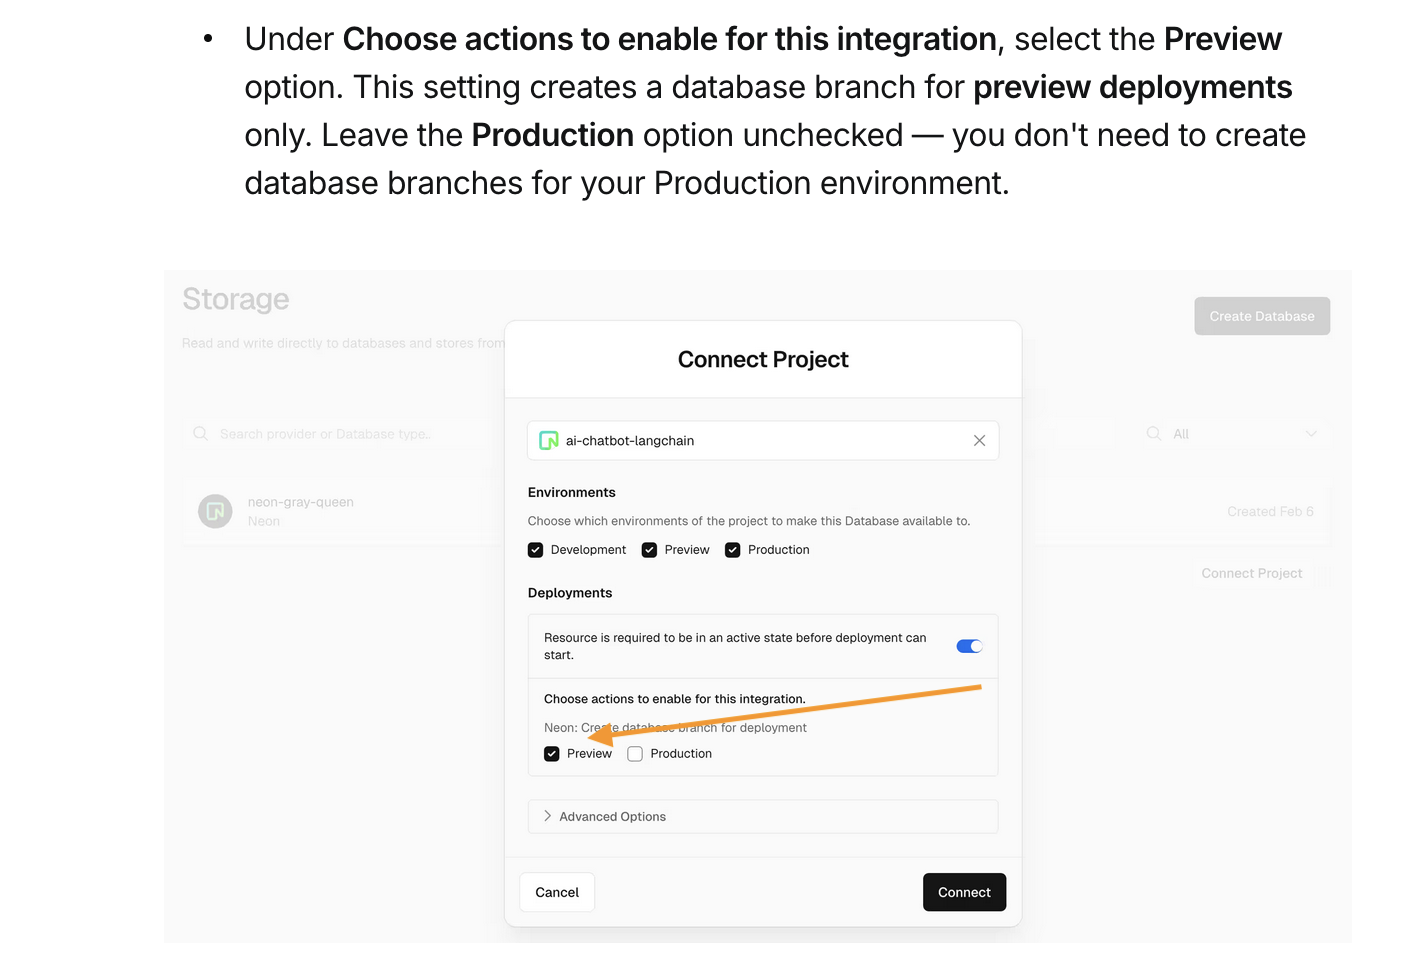Click the Neon logo beside ai-chatbot-langchain

pos(548,441)
